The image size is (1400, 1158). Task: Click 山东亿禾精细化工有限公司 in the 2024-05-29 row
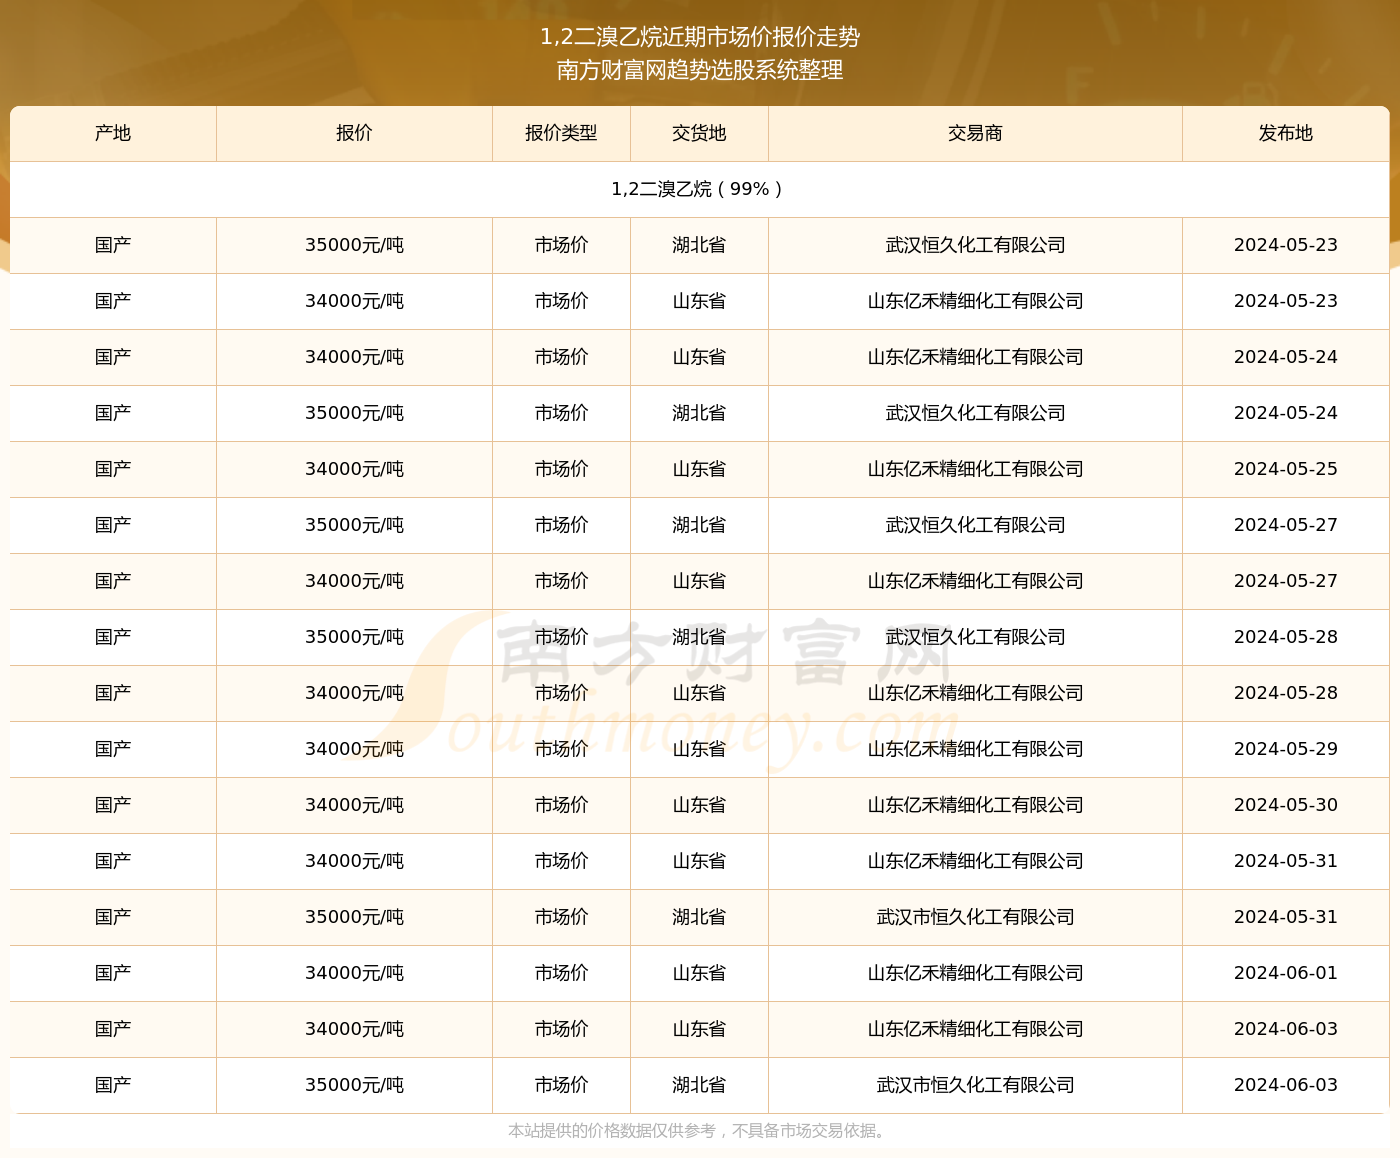tap(975, 749)
